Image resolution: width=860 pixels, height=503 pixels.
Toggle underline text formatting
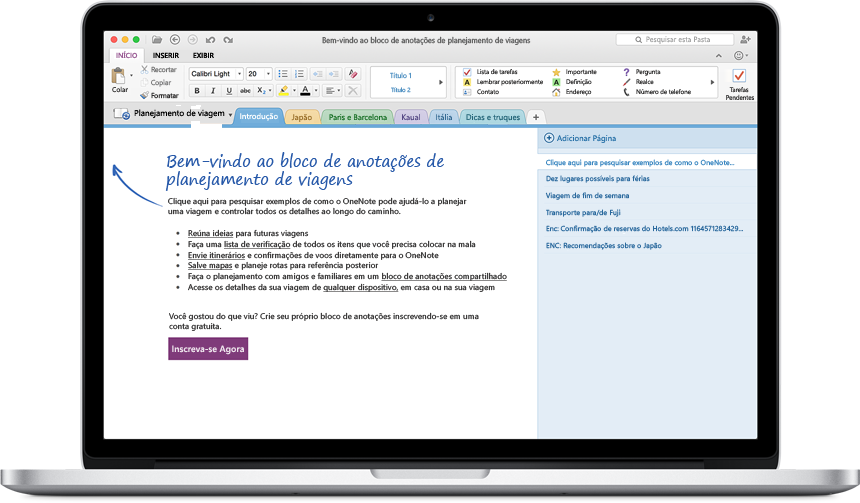pyautogui.click(x=229, y=91)
